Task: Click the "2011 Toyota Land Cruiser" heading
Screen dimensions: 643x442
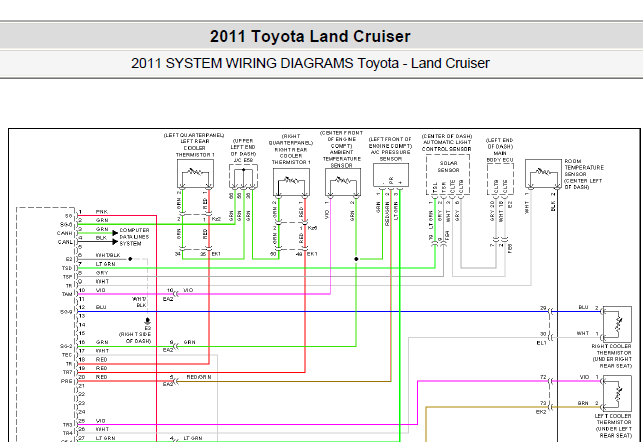Action: point(310,36)
